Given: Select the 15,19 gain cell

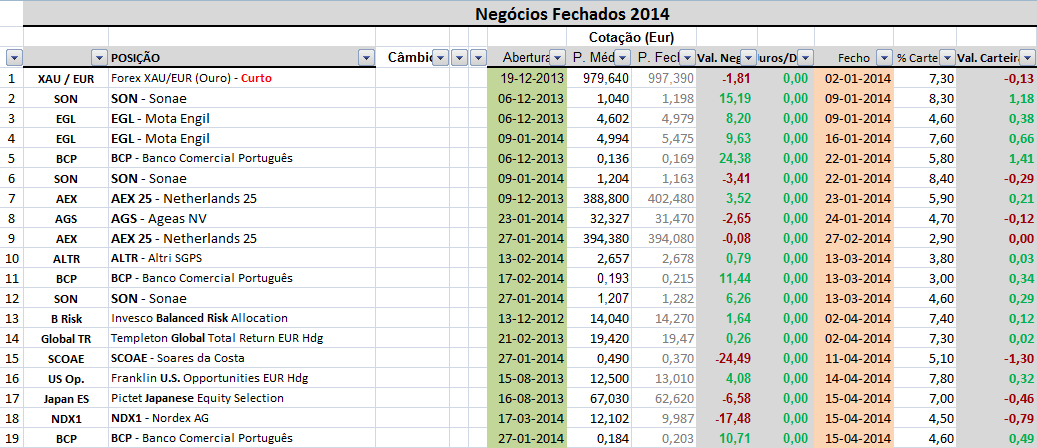Looking at the screenshot, I should pos(727,99).
